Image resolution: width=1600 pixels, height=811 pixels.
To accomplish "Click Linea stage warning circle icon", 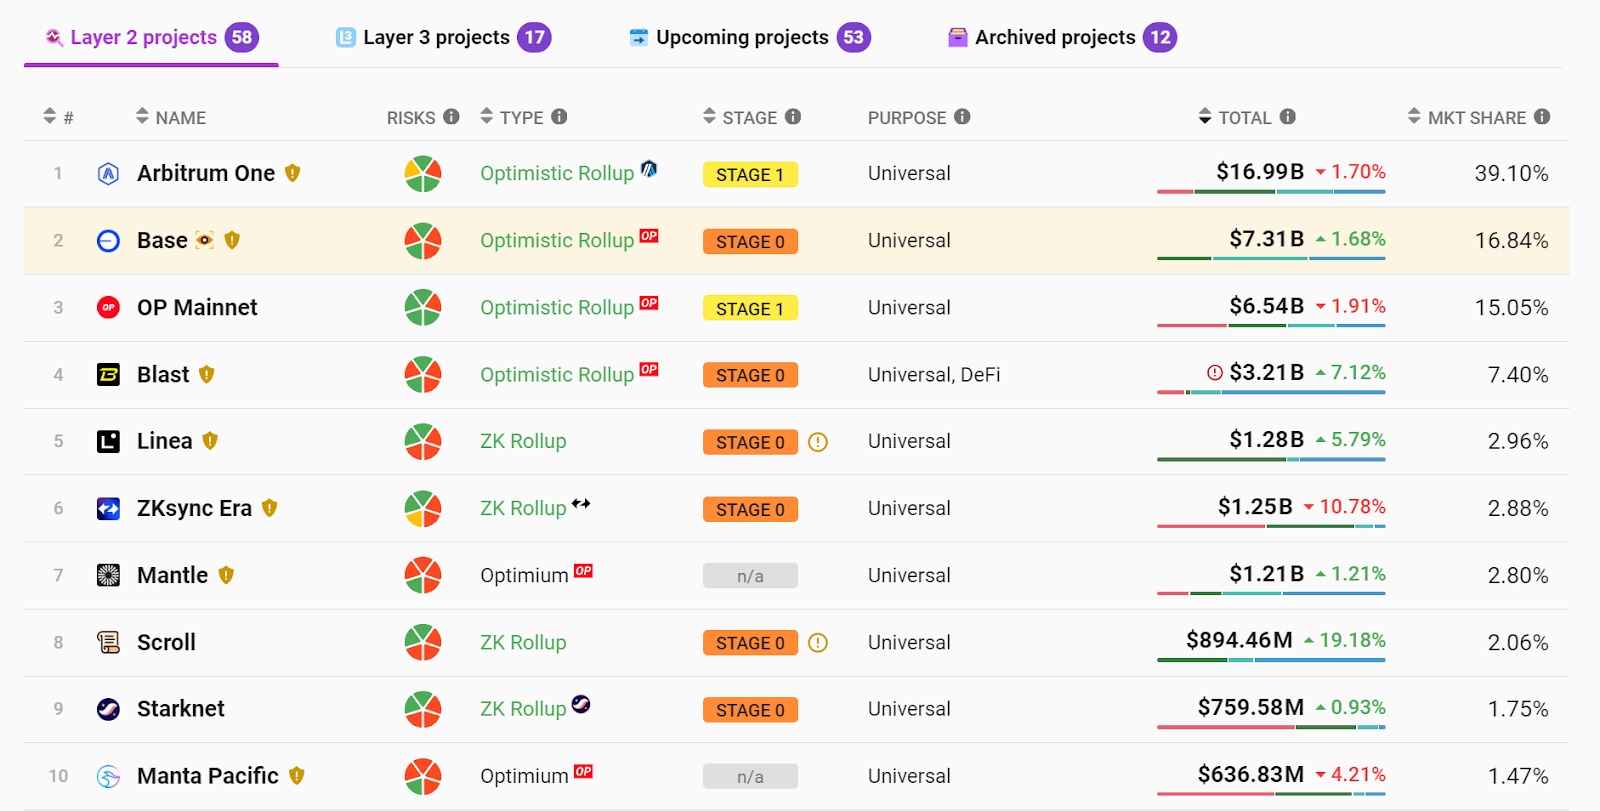I will pos(818,441).
